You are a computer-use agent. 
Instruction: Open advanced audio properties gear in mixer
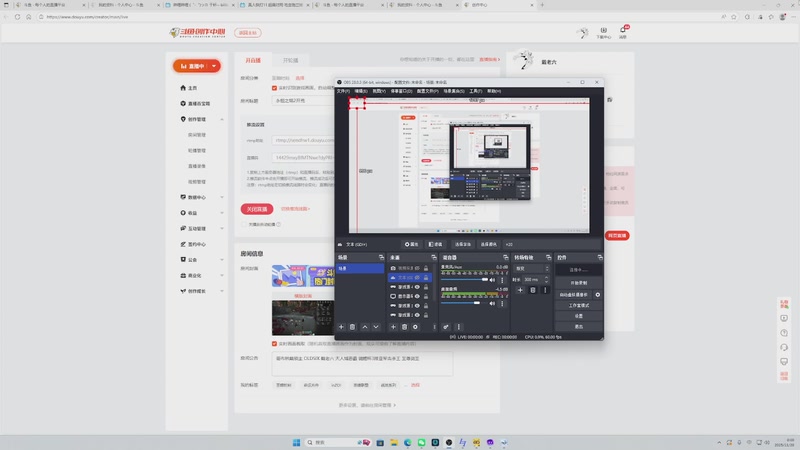446,327
